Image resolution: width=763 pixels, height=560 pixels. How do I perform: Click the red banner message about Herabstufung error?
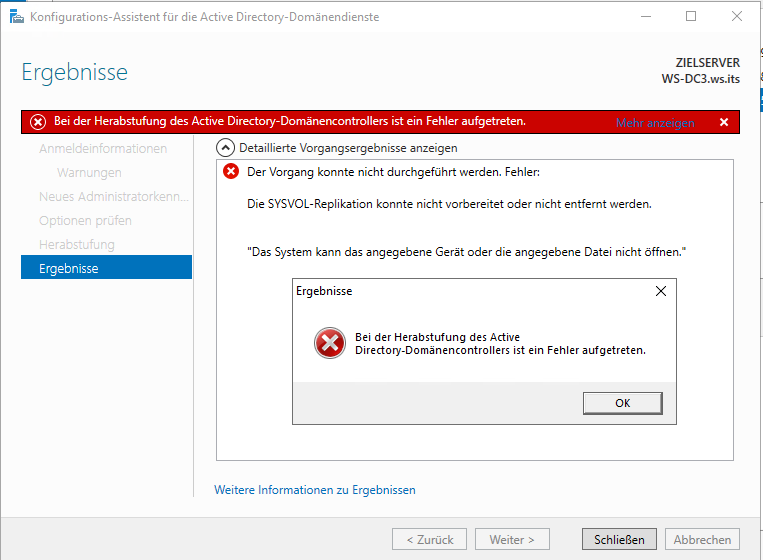[290, 121]
